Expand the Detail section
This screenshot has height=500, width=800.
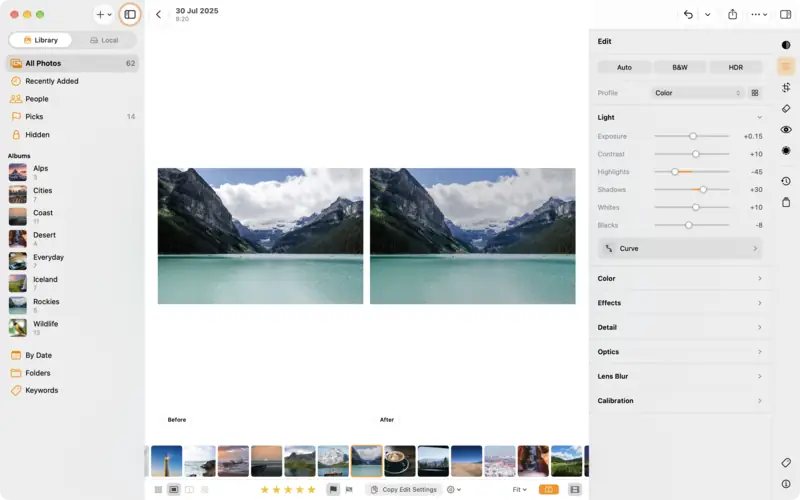[680, 328]
